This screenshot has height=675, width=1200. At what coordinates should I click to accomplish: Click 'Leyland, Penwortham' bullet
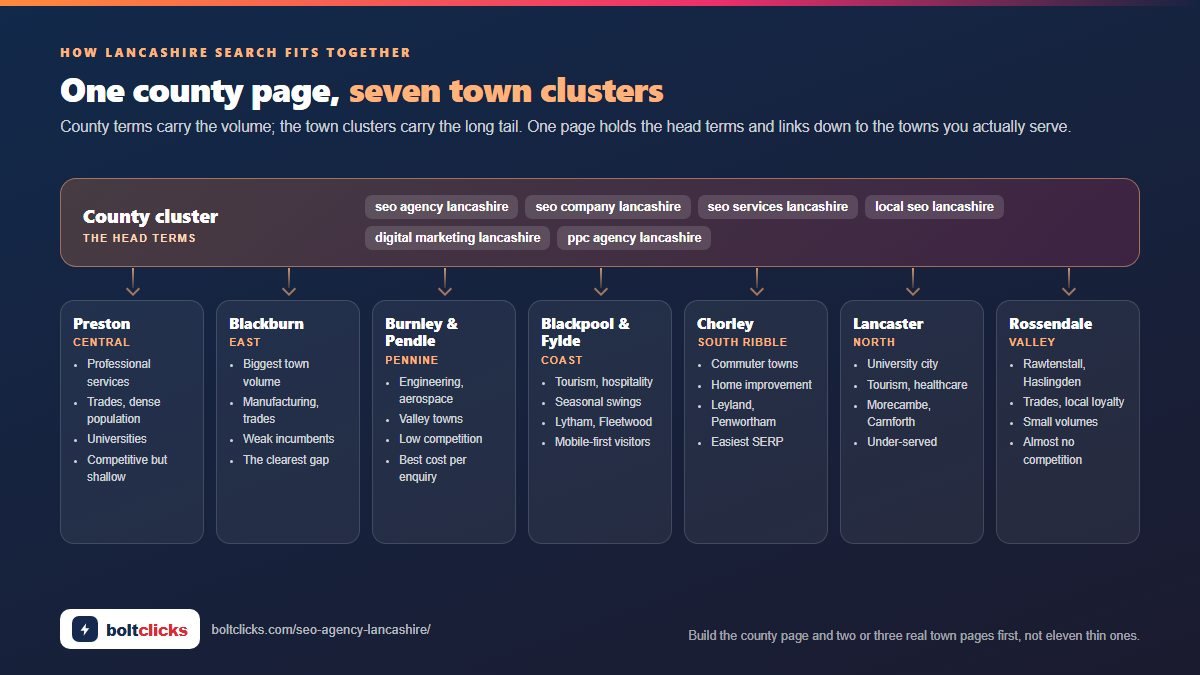(744, 414)
